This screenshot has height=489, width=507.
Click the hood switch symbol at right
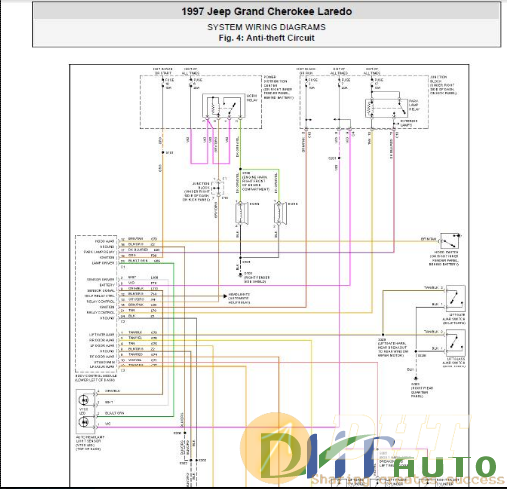point(449,241)
